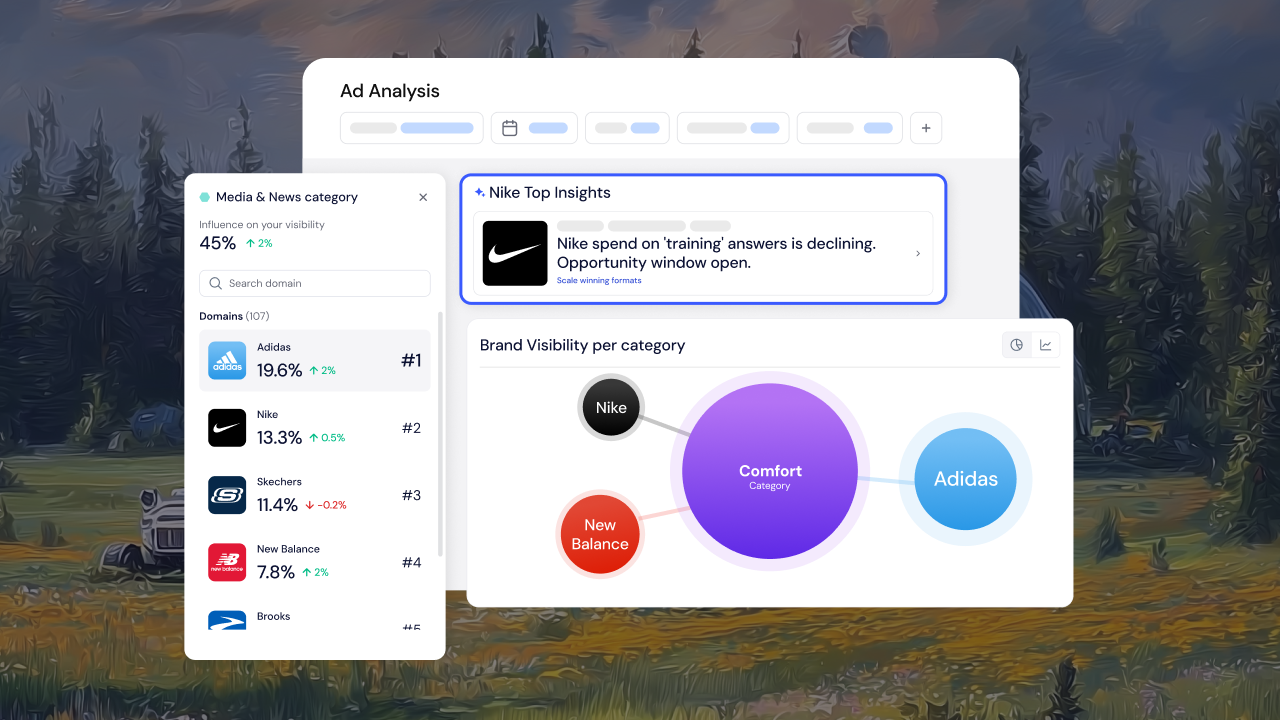Switch Brand Visibility to pie chart view

point(1017,345)
